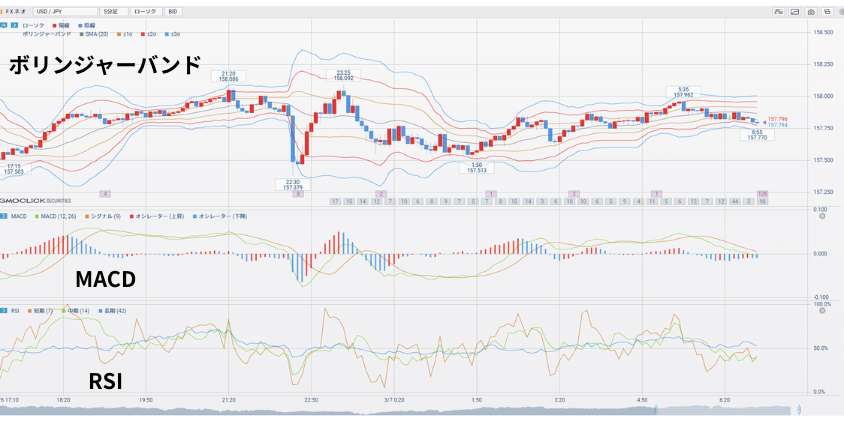The height and width of the screenshot is (422, 844).
Task: Click the camera snapshot icon
Action: point(809,11)
